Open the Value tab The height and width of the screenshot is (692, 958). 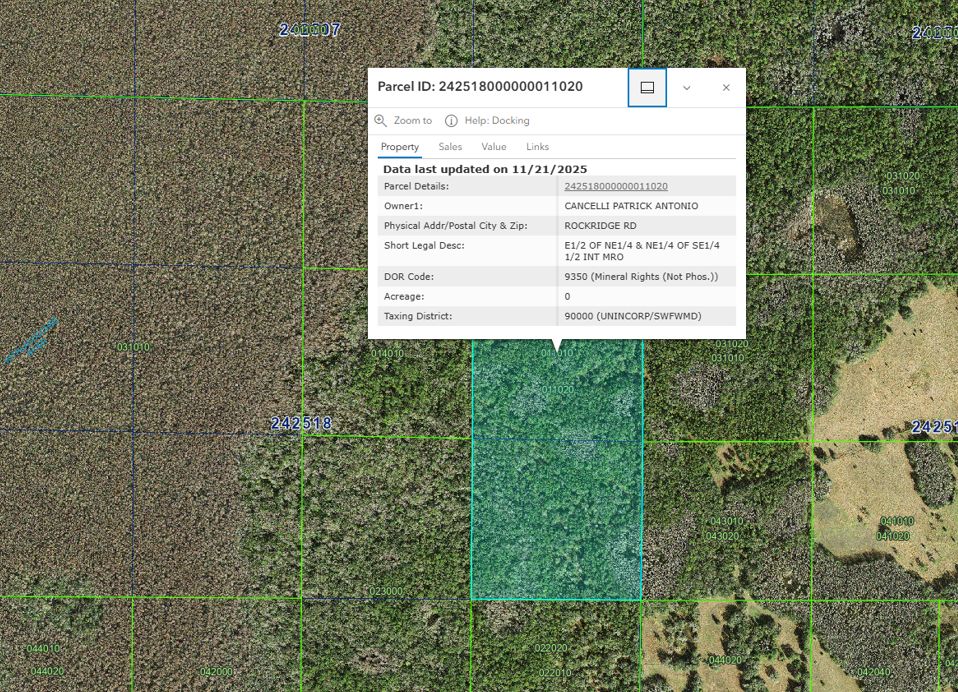494,147
